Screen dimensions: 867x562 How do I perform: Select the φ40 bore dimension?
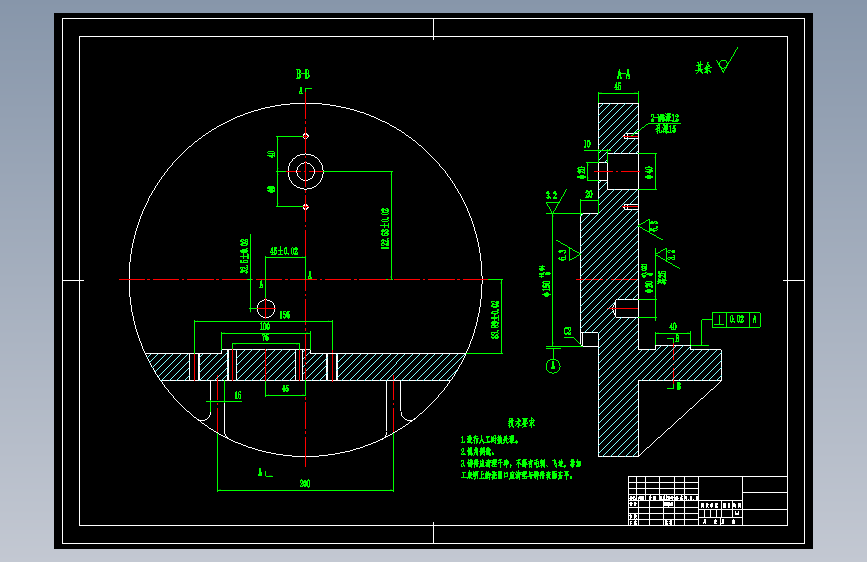649,171
